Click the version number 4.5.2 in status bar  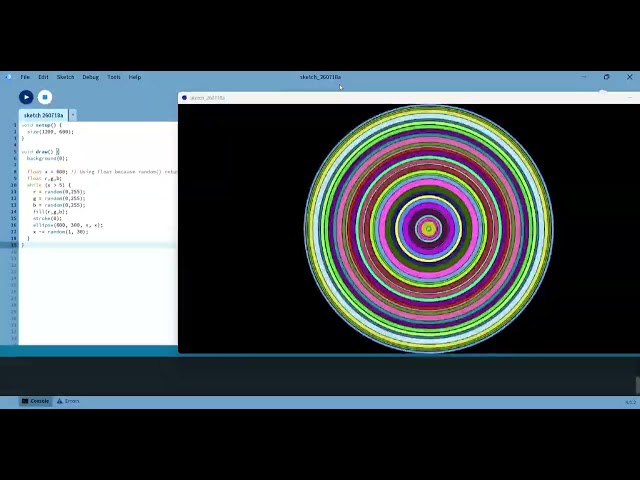point(631,402)
